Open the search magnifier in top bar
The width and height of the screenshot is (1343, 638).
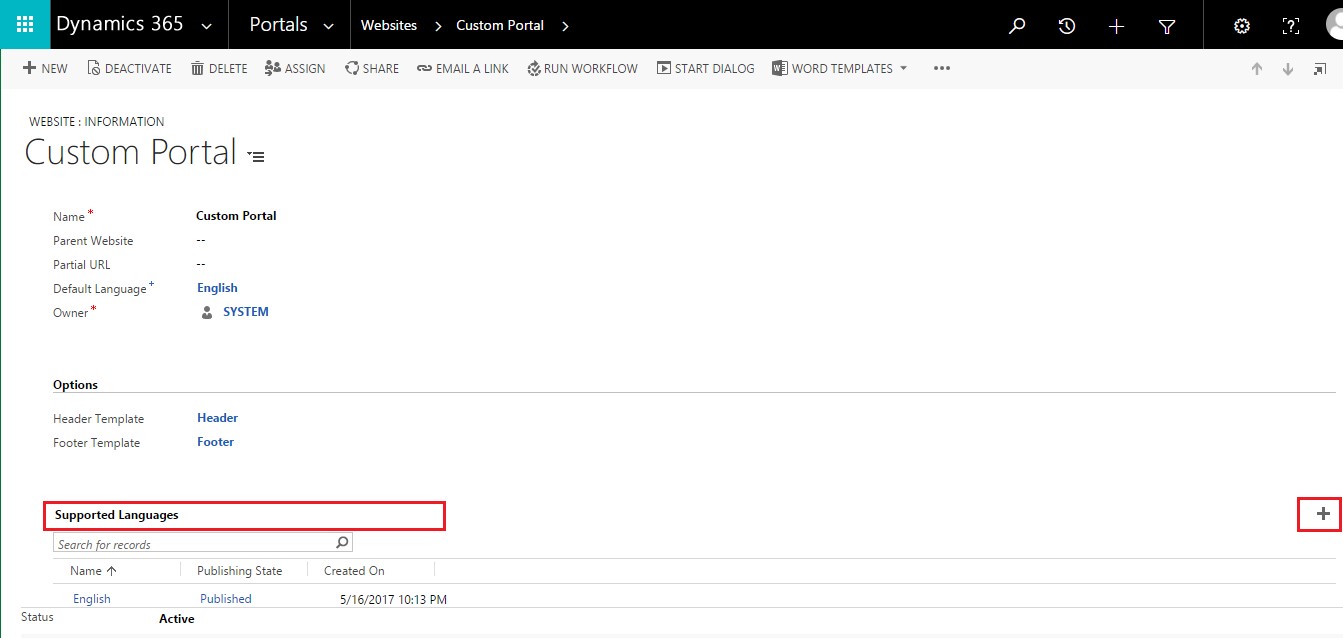click(x=1017, y=26)
